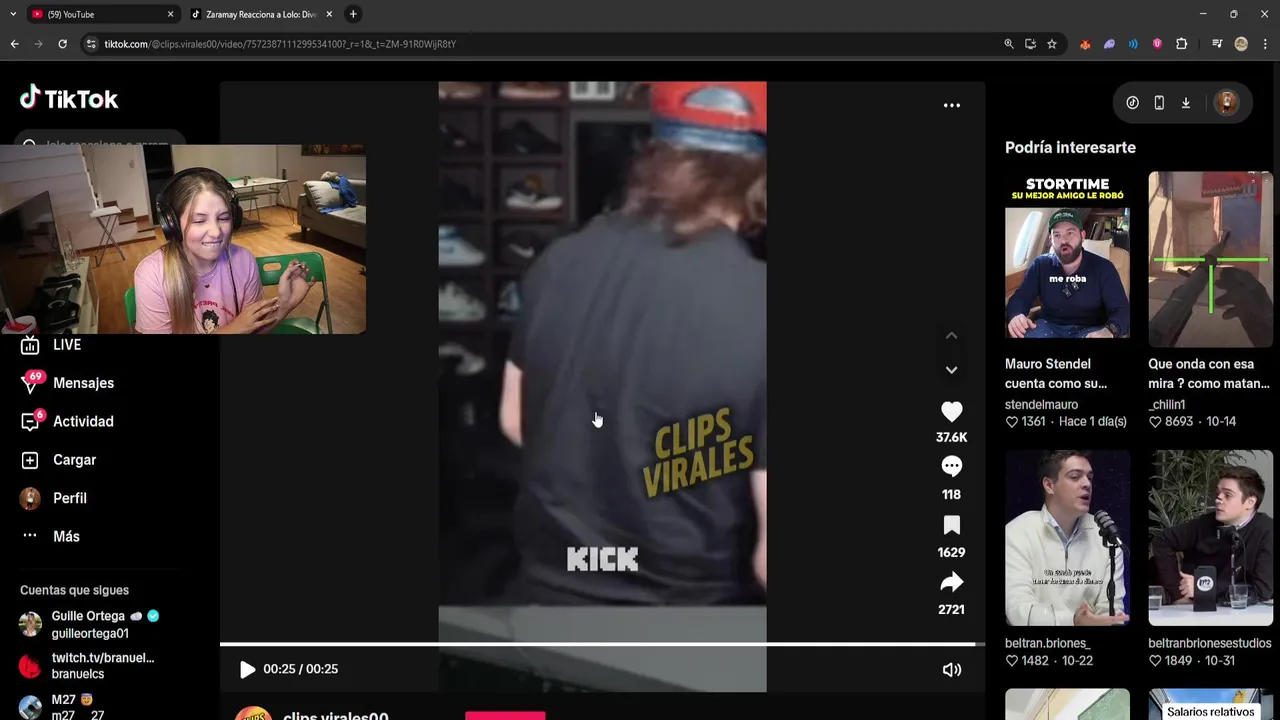Image resolution: width=1280 pixels, height=720 pixels.
Task: Click the streamer webcam overlay
Action: point(183,239)
